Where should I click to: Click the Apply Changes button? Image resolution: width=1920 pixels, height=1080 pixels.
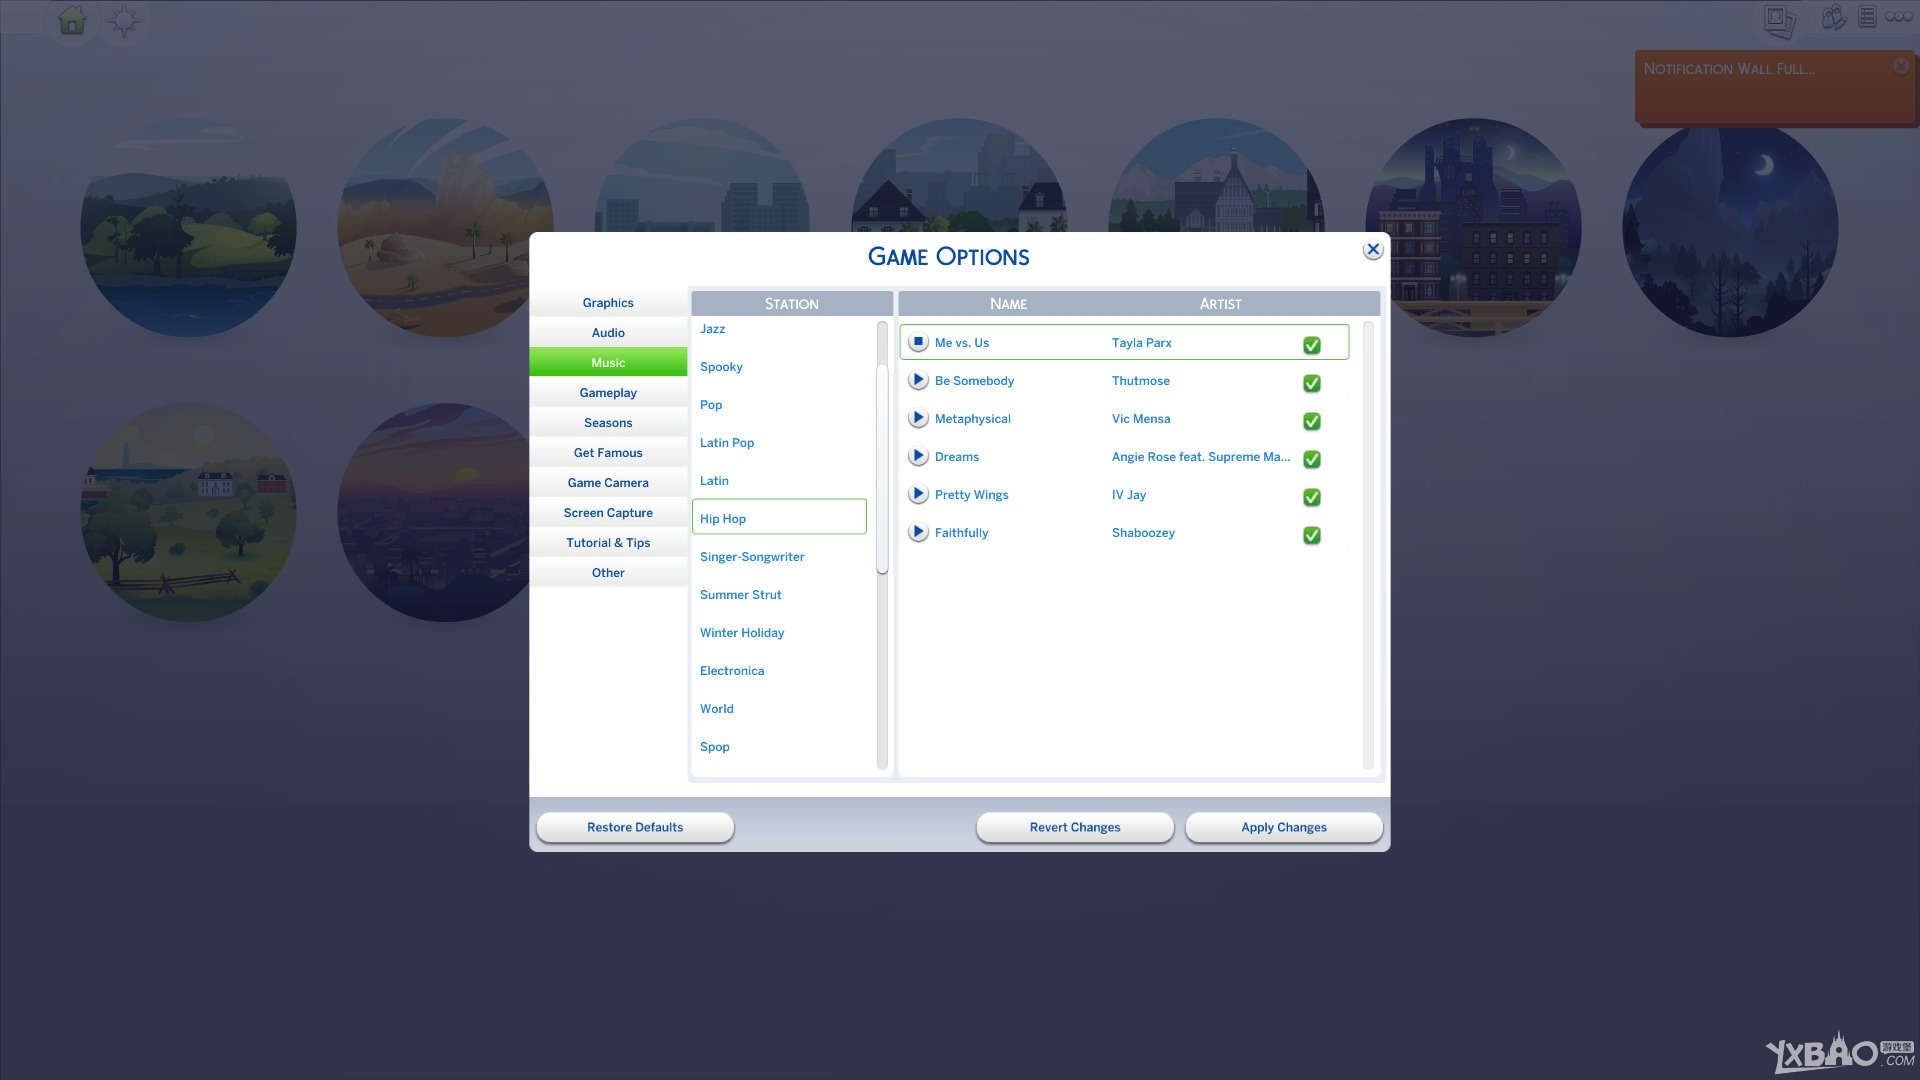pos(1284,827)
